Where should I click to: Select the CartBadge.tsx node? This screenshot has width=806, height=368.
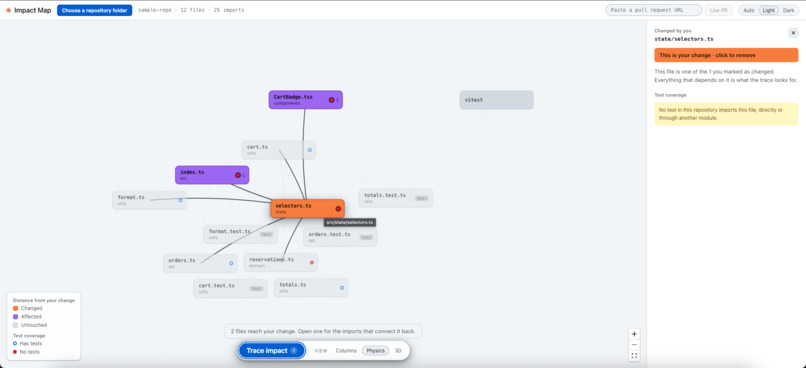305,100
